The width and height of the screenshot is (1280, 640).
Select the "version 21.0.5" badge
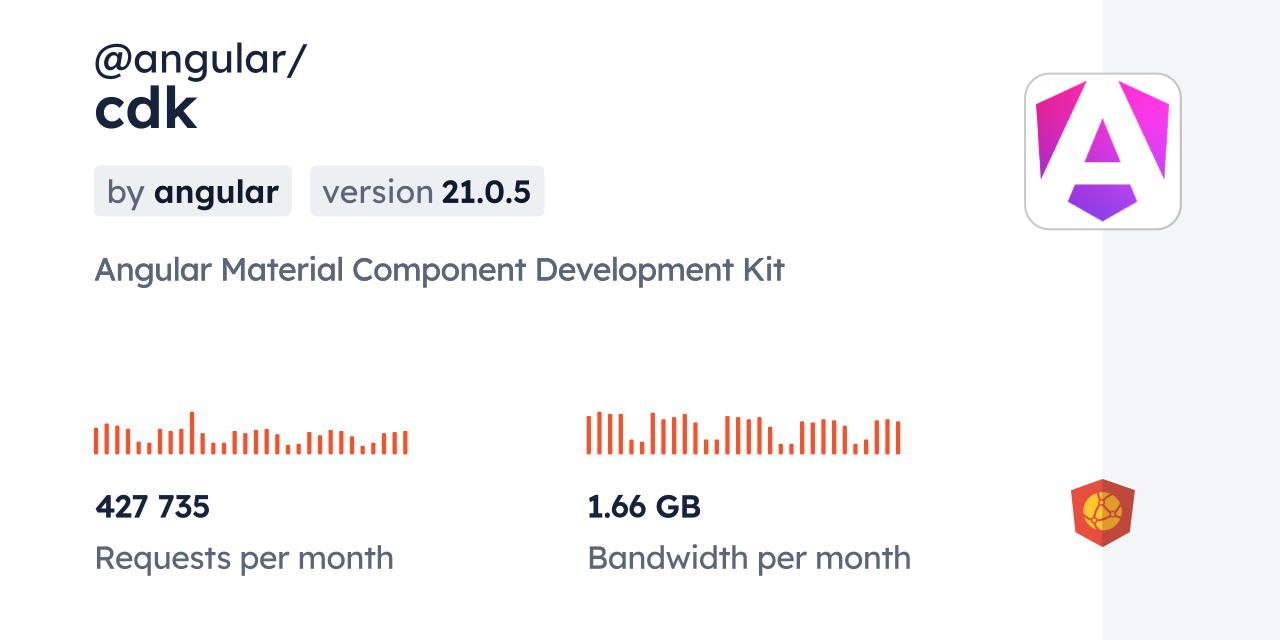427,191
